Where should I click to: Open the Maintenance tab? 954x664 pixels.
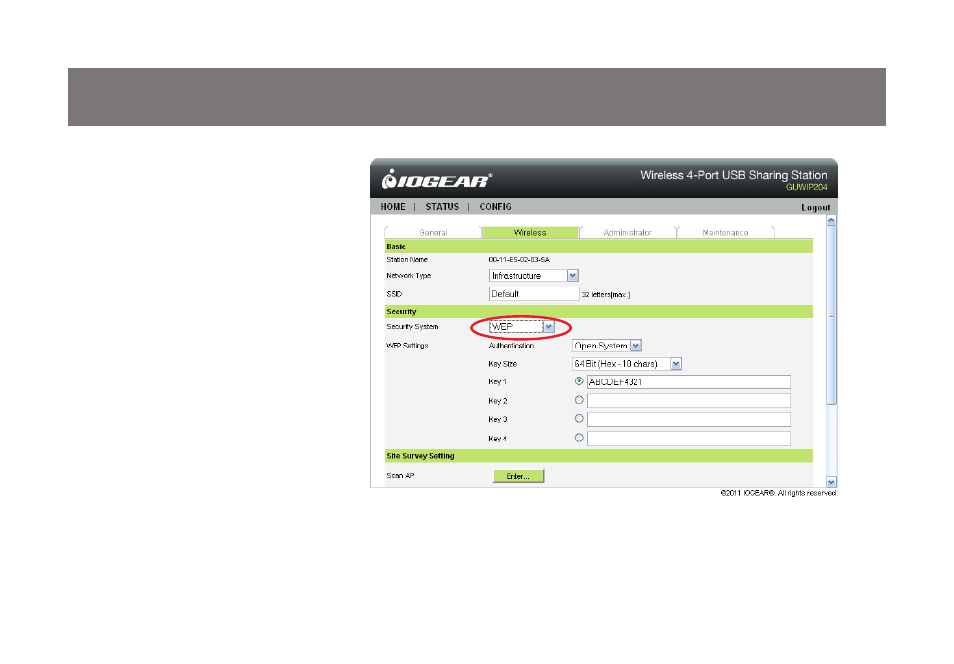tap(725, 232)
